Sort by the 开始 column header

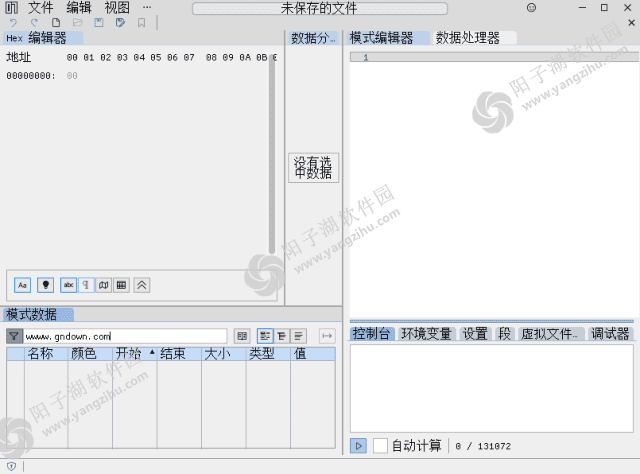[x=135, y=354]
